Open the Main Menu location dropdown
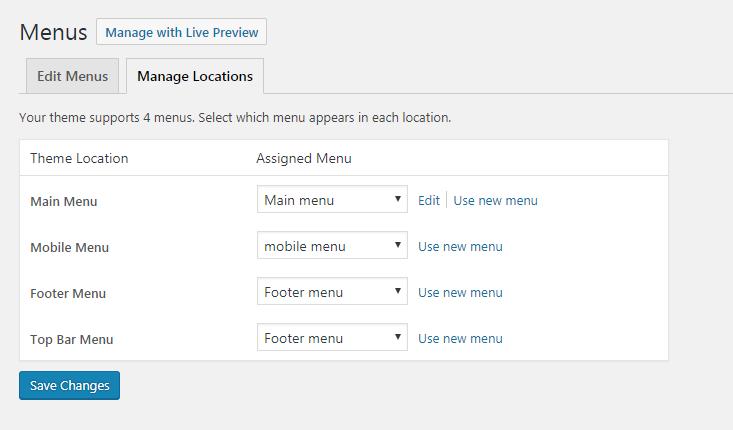The width and height of the screenshot is (733, 430). click(331, 200)
